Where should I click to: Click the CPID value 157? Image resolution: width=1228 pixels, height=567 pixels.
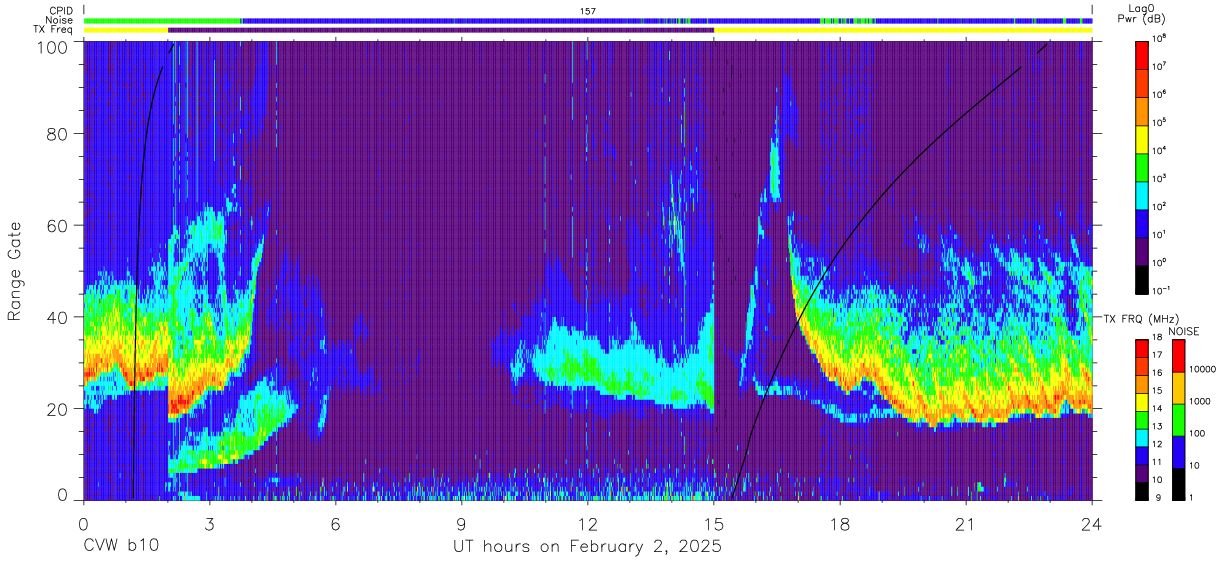coord(587,10)
